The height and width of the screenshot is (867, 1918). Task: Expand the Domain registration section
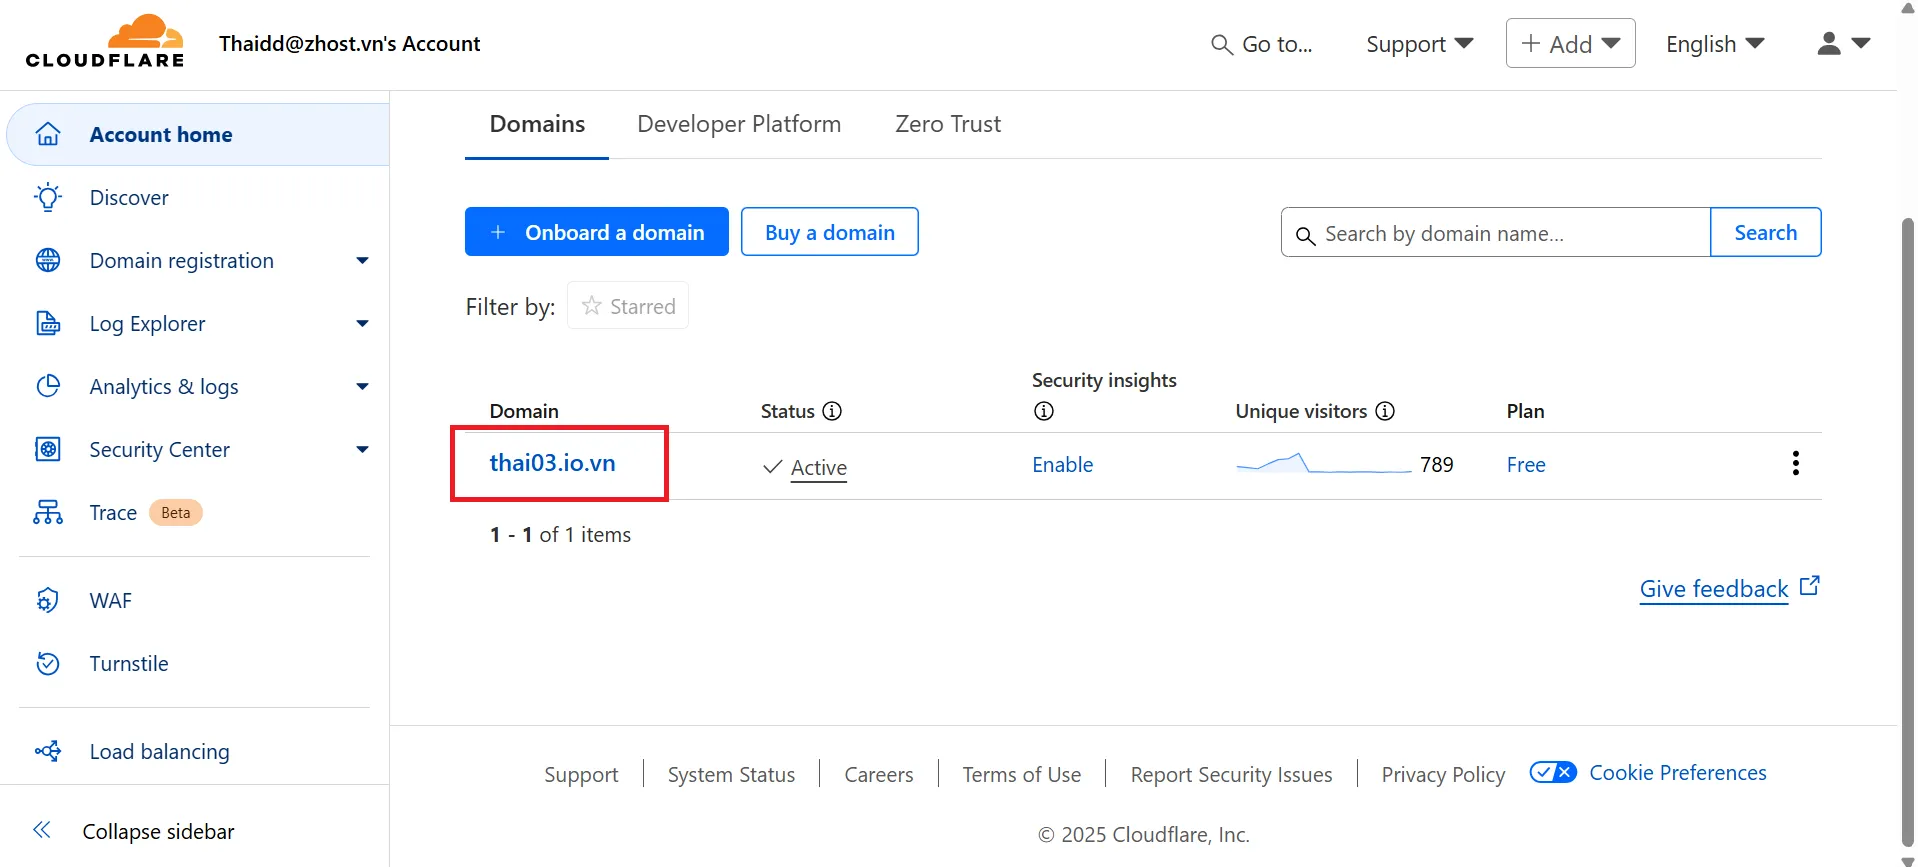(x=362, y=261)
